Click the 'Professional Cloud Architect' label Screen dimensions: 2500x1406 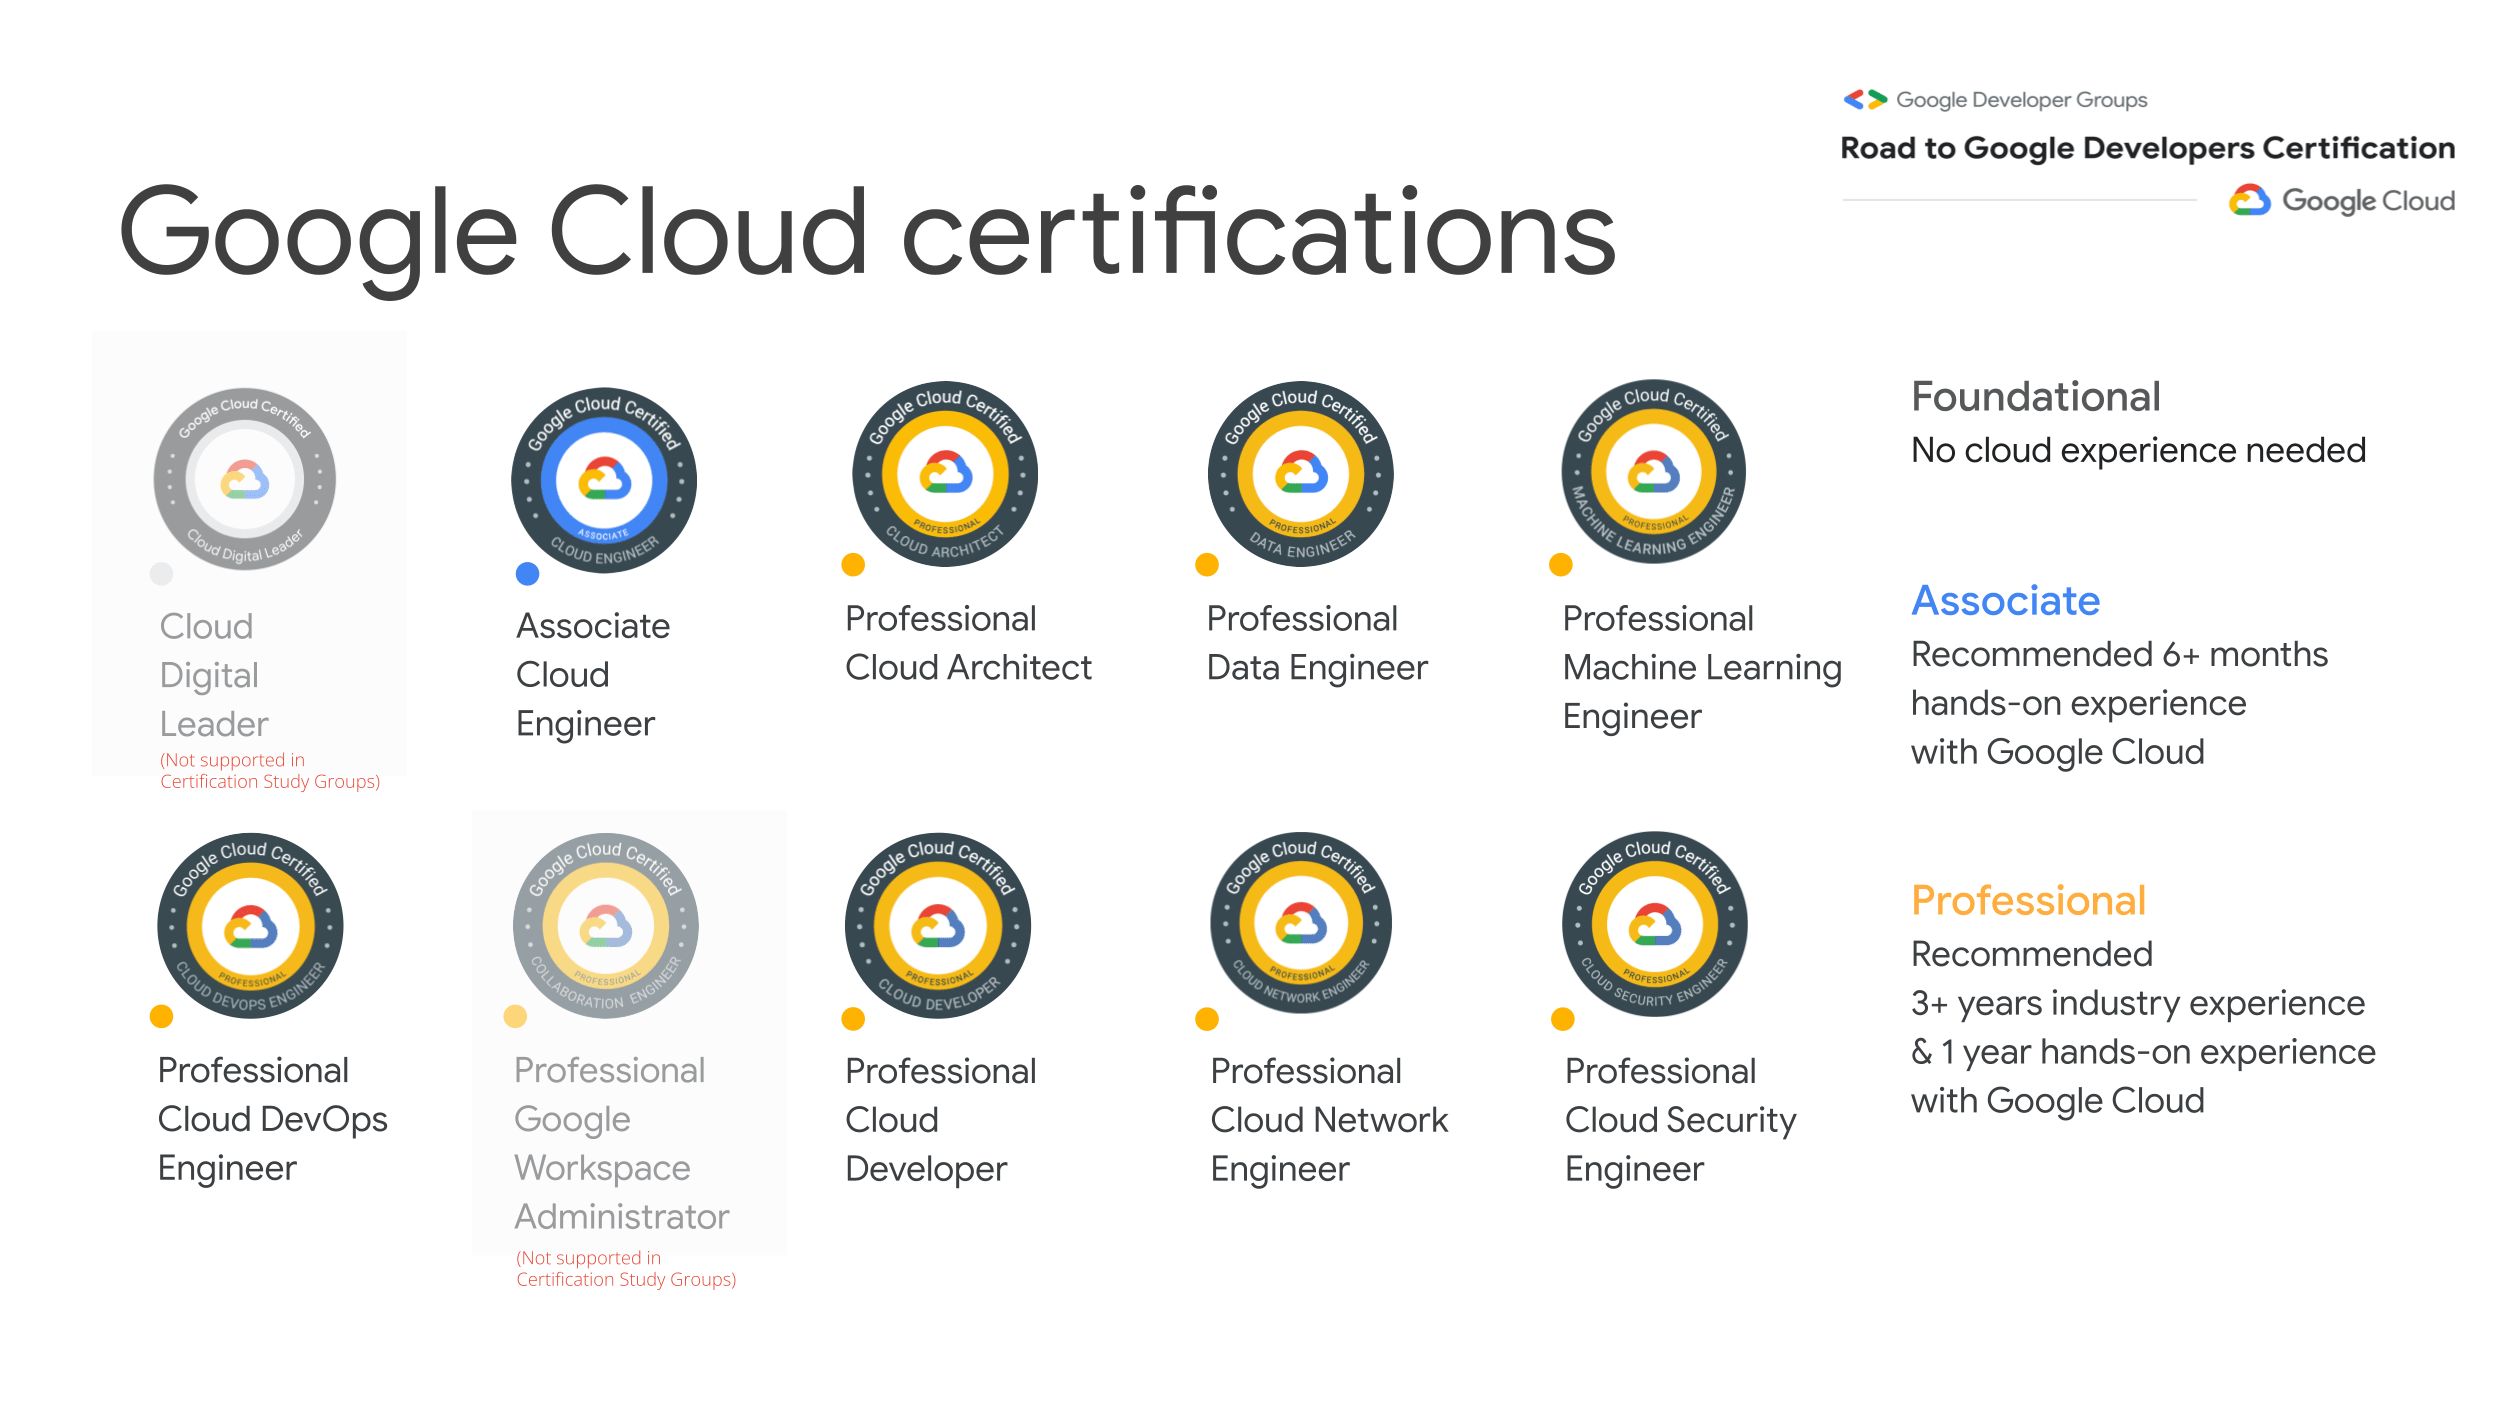pyautogui.click(x=968, y=643)
